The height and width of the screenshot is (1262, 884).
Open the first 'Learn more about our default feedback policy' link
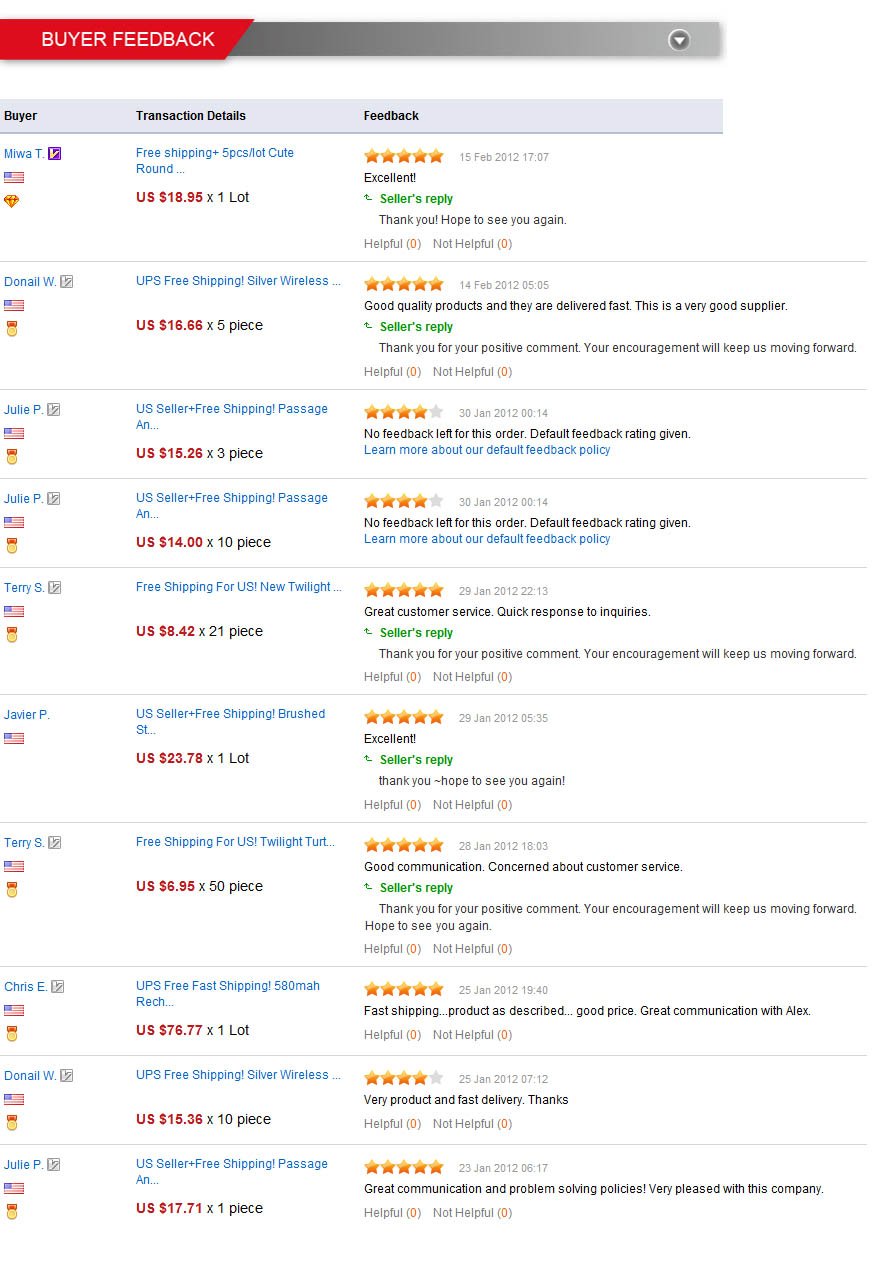point(487,450)
